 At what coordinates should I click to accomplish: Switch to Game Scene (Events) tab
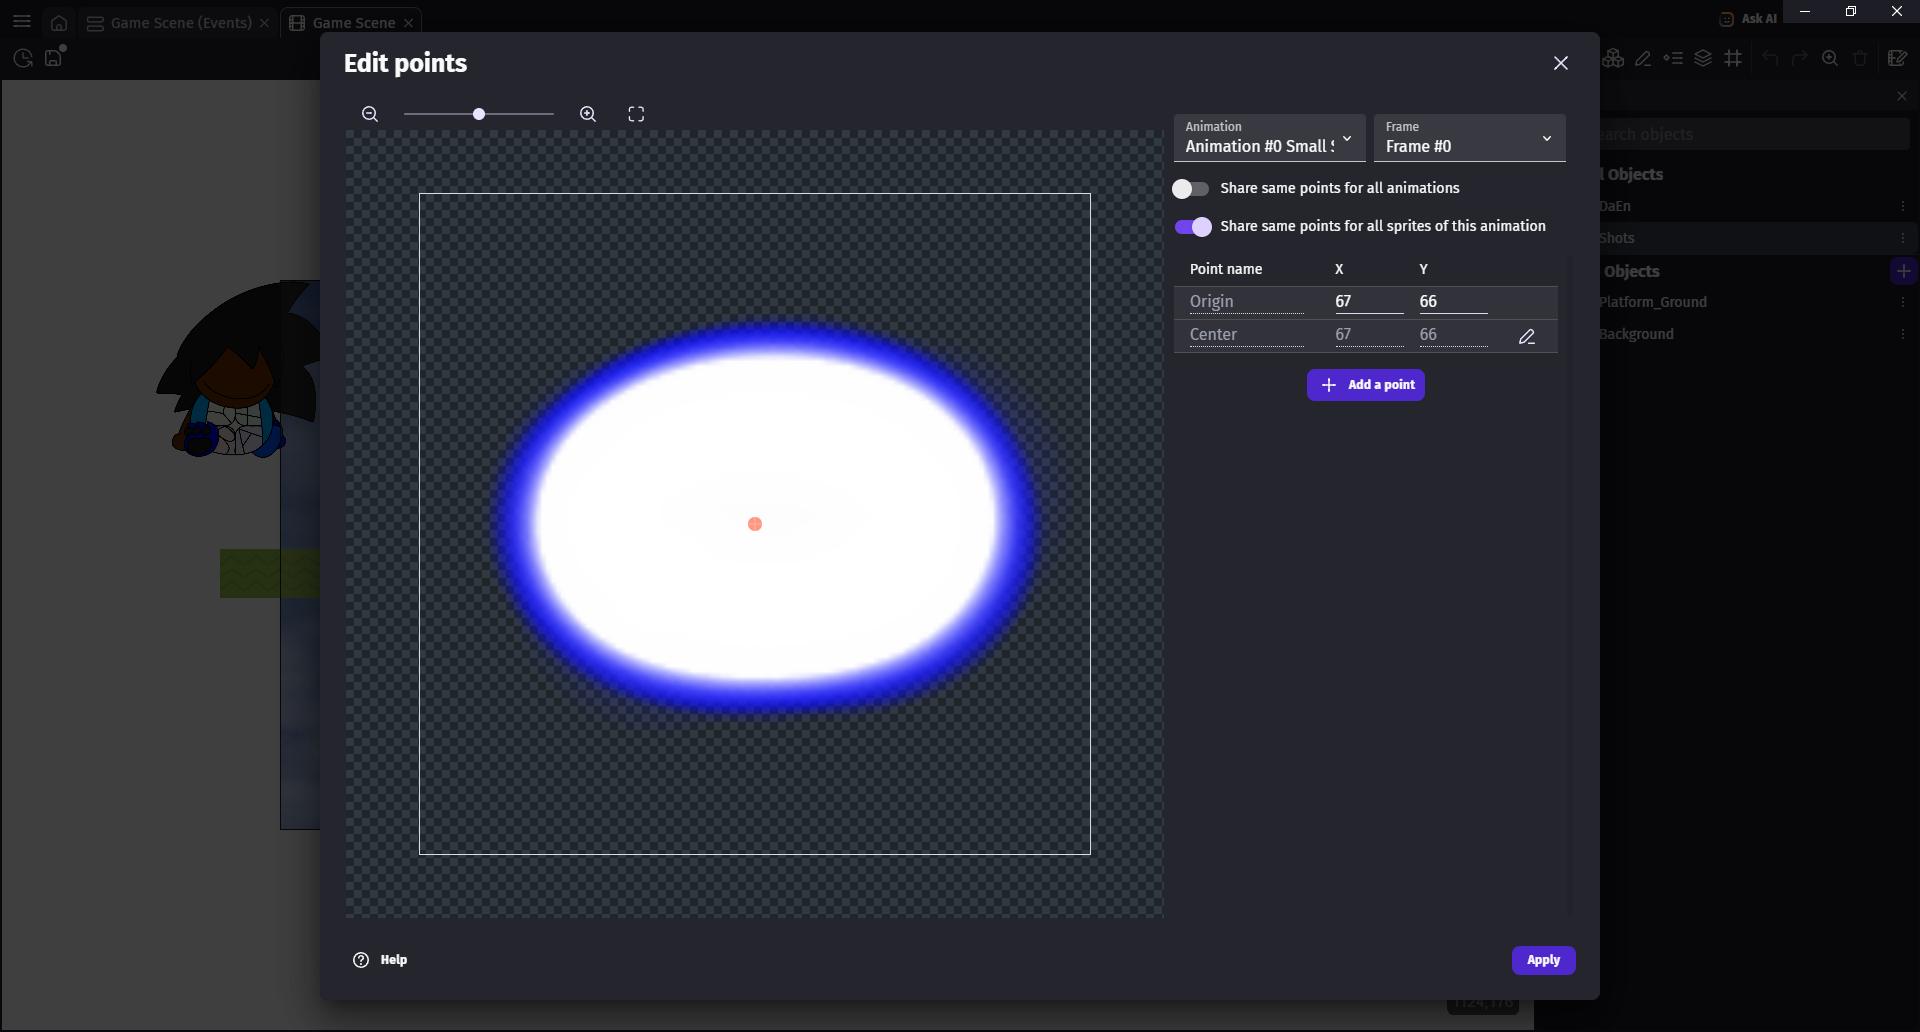(180, 23)
